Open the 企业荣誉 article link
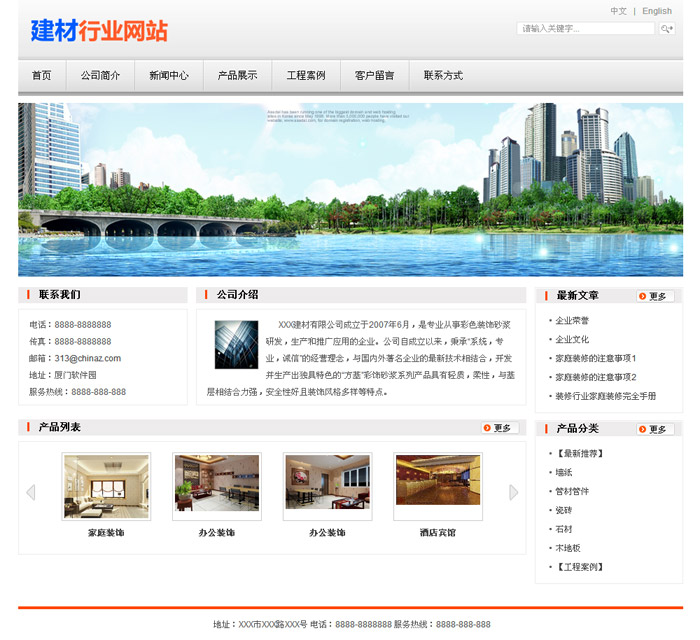Screen dimensions: 700x640 [572, 321]
